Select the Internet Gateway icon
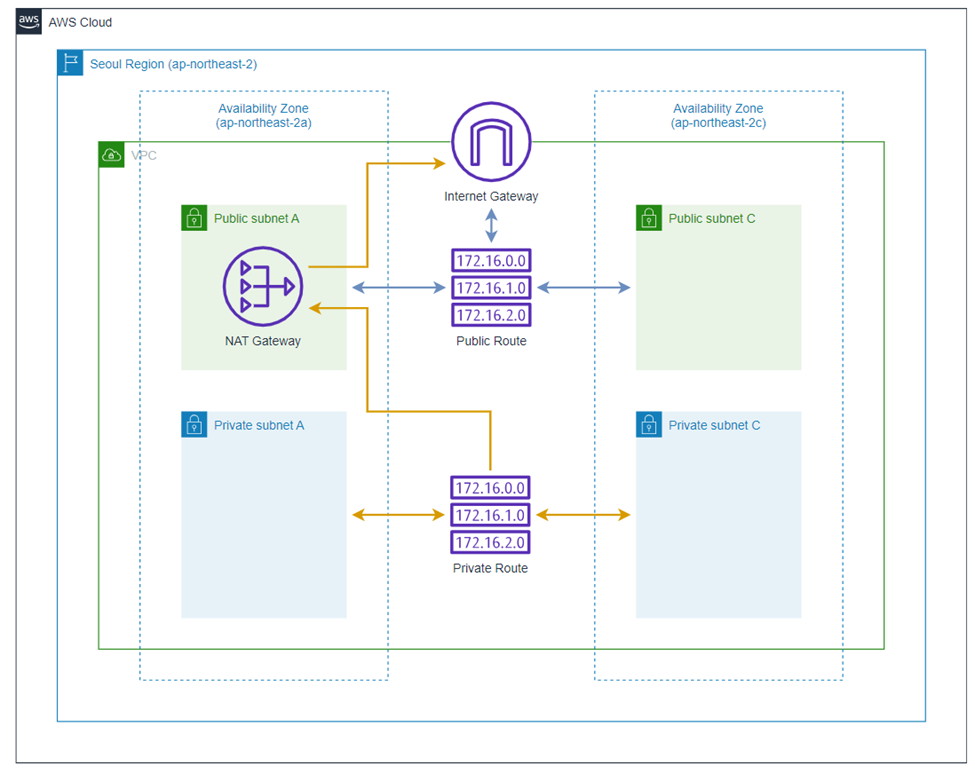975x774 pixels. 490,141
